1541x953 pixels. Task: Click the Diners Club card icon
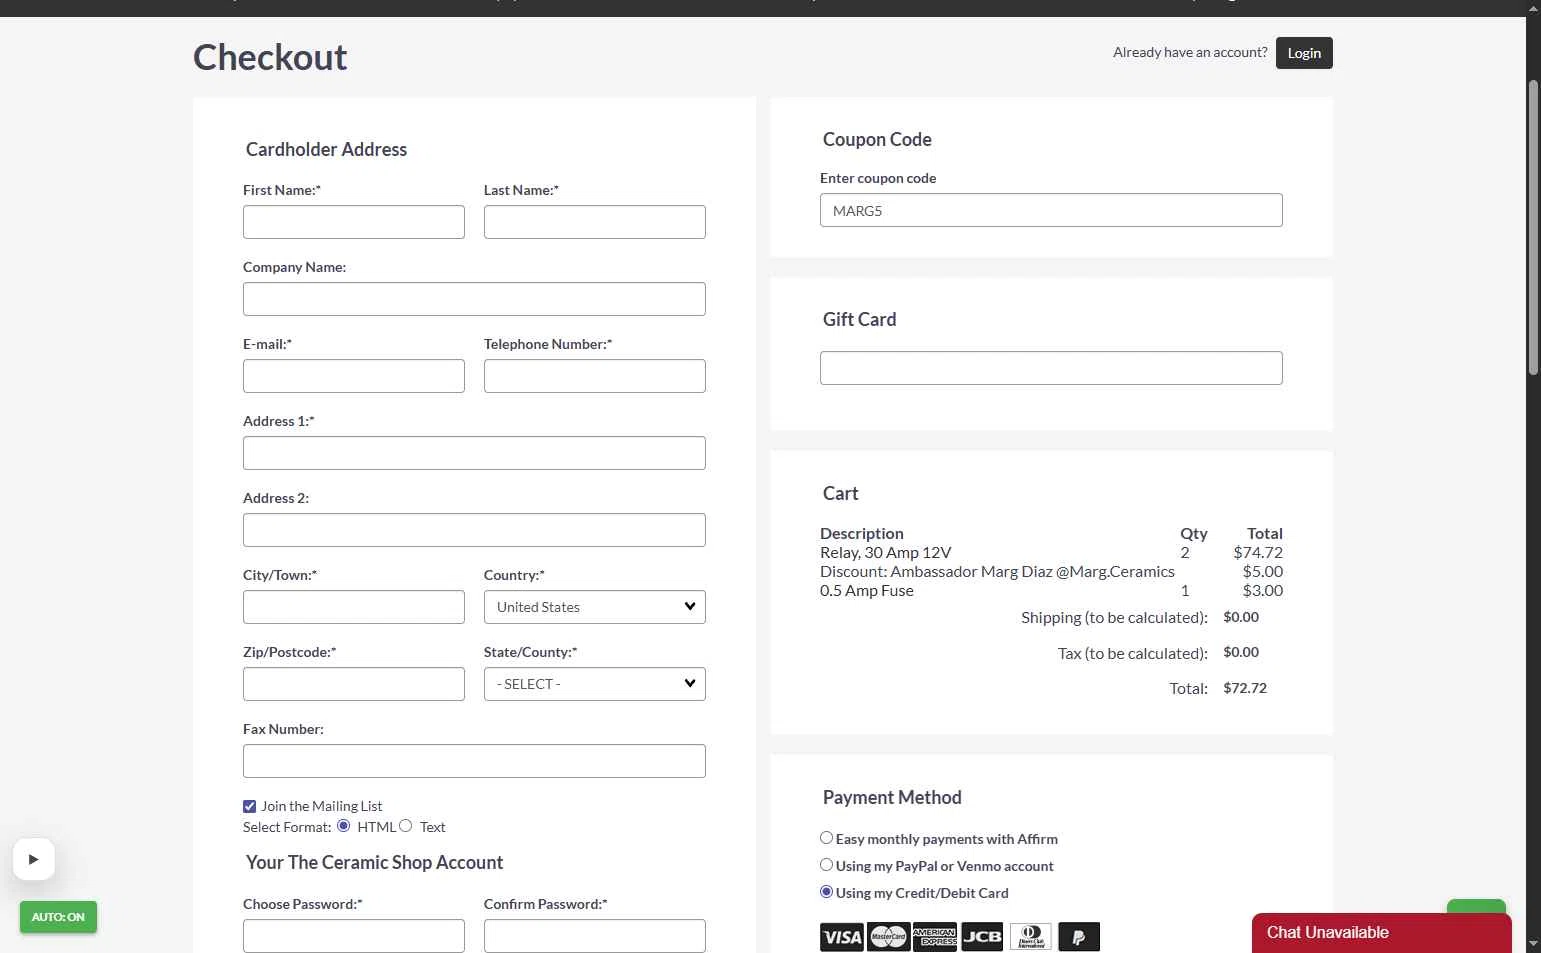[x=1031, y=937]
